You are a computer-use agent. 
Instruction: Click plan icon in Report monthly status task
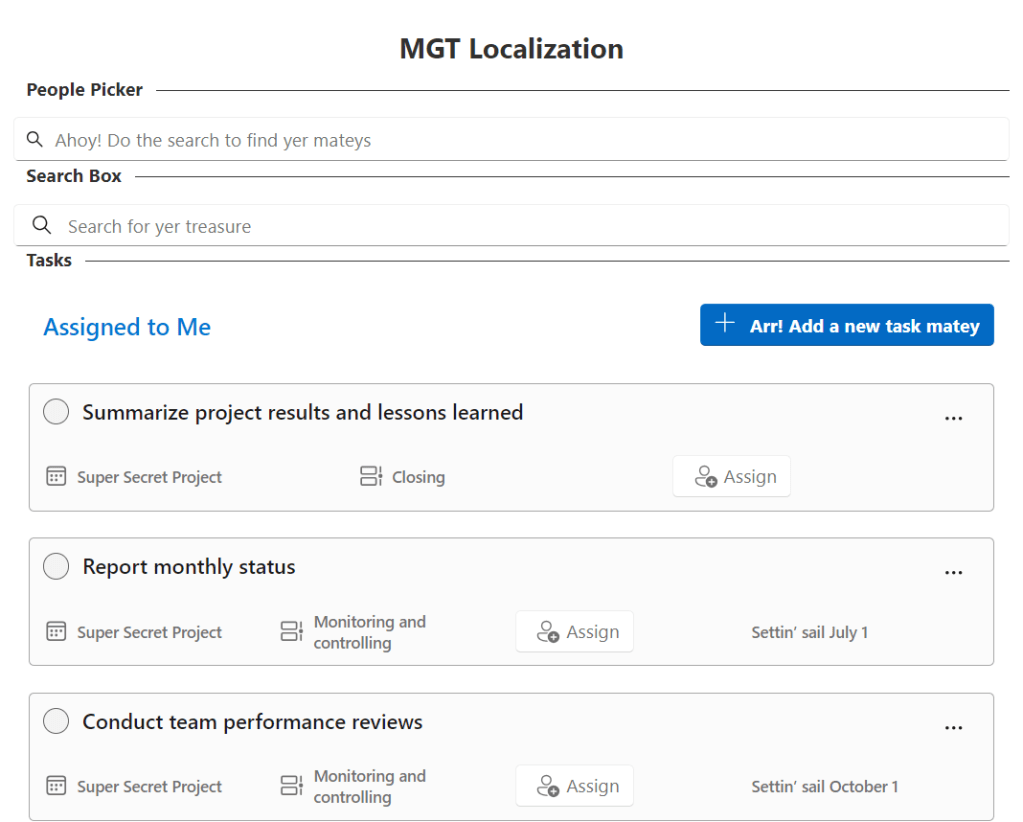coord(57,632)
